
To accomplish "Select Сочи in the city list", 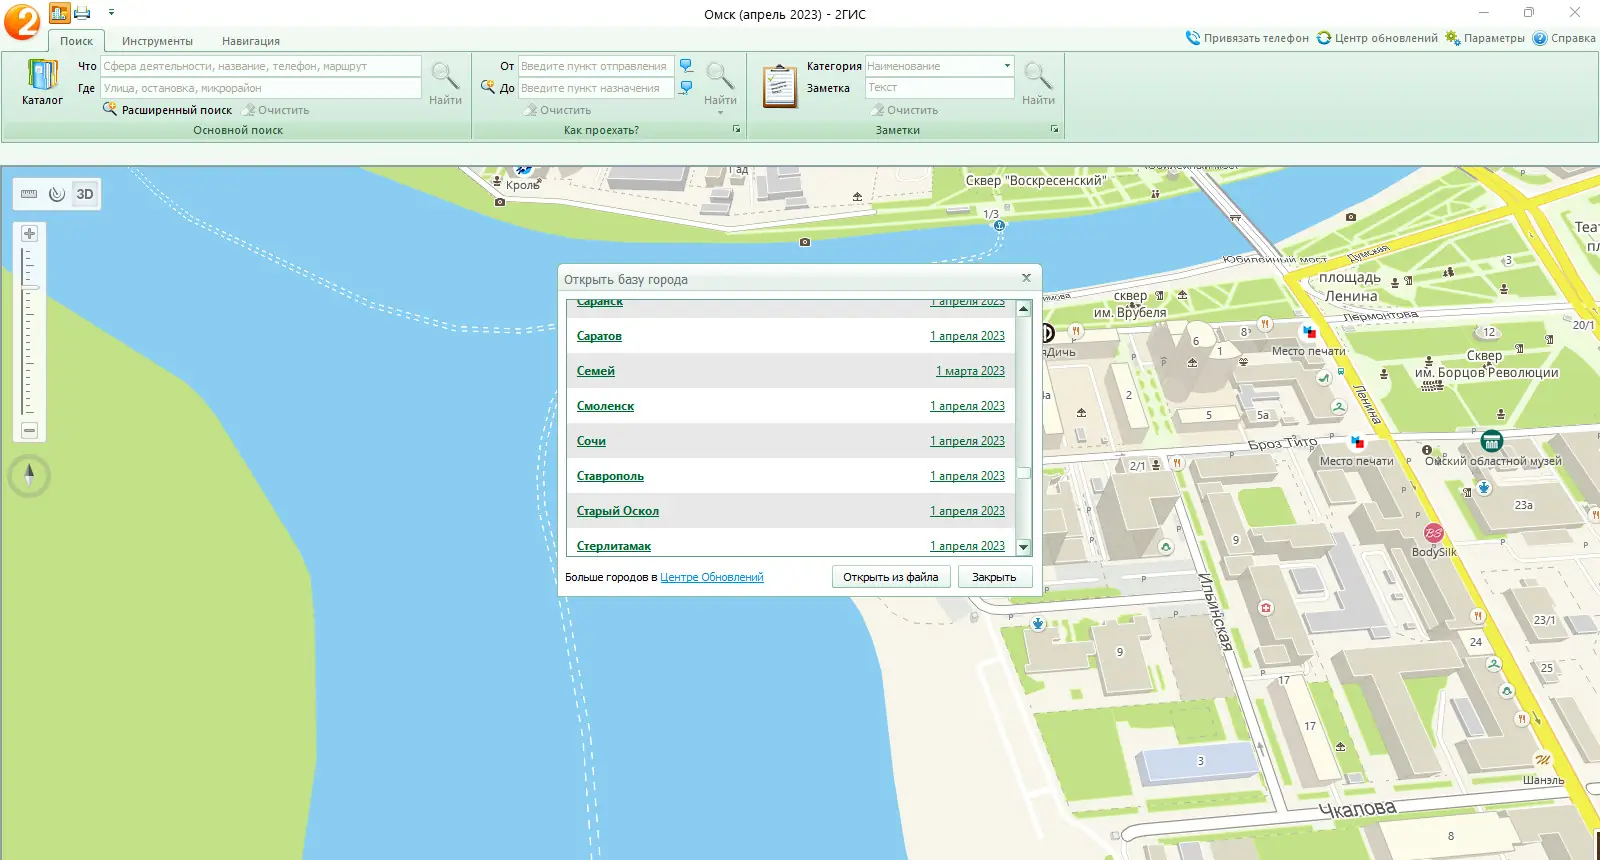I will (x=591, y=441).
